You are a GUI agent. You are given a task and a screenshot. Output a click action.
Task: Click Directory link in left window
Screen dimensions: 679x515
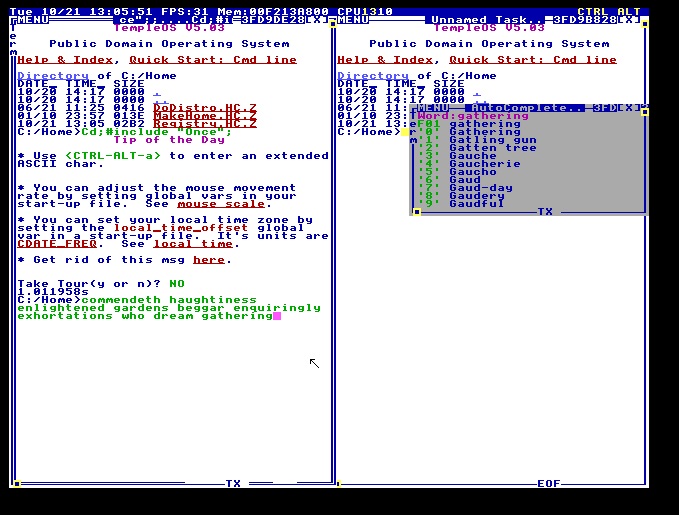(x=53, y=76)
